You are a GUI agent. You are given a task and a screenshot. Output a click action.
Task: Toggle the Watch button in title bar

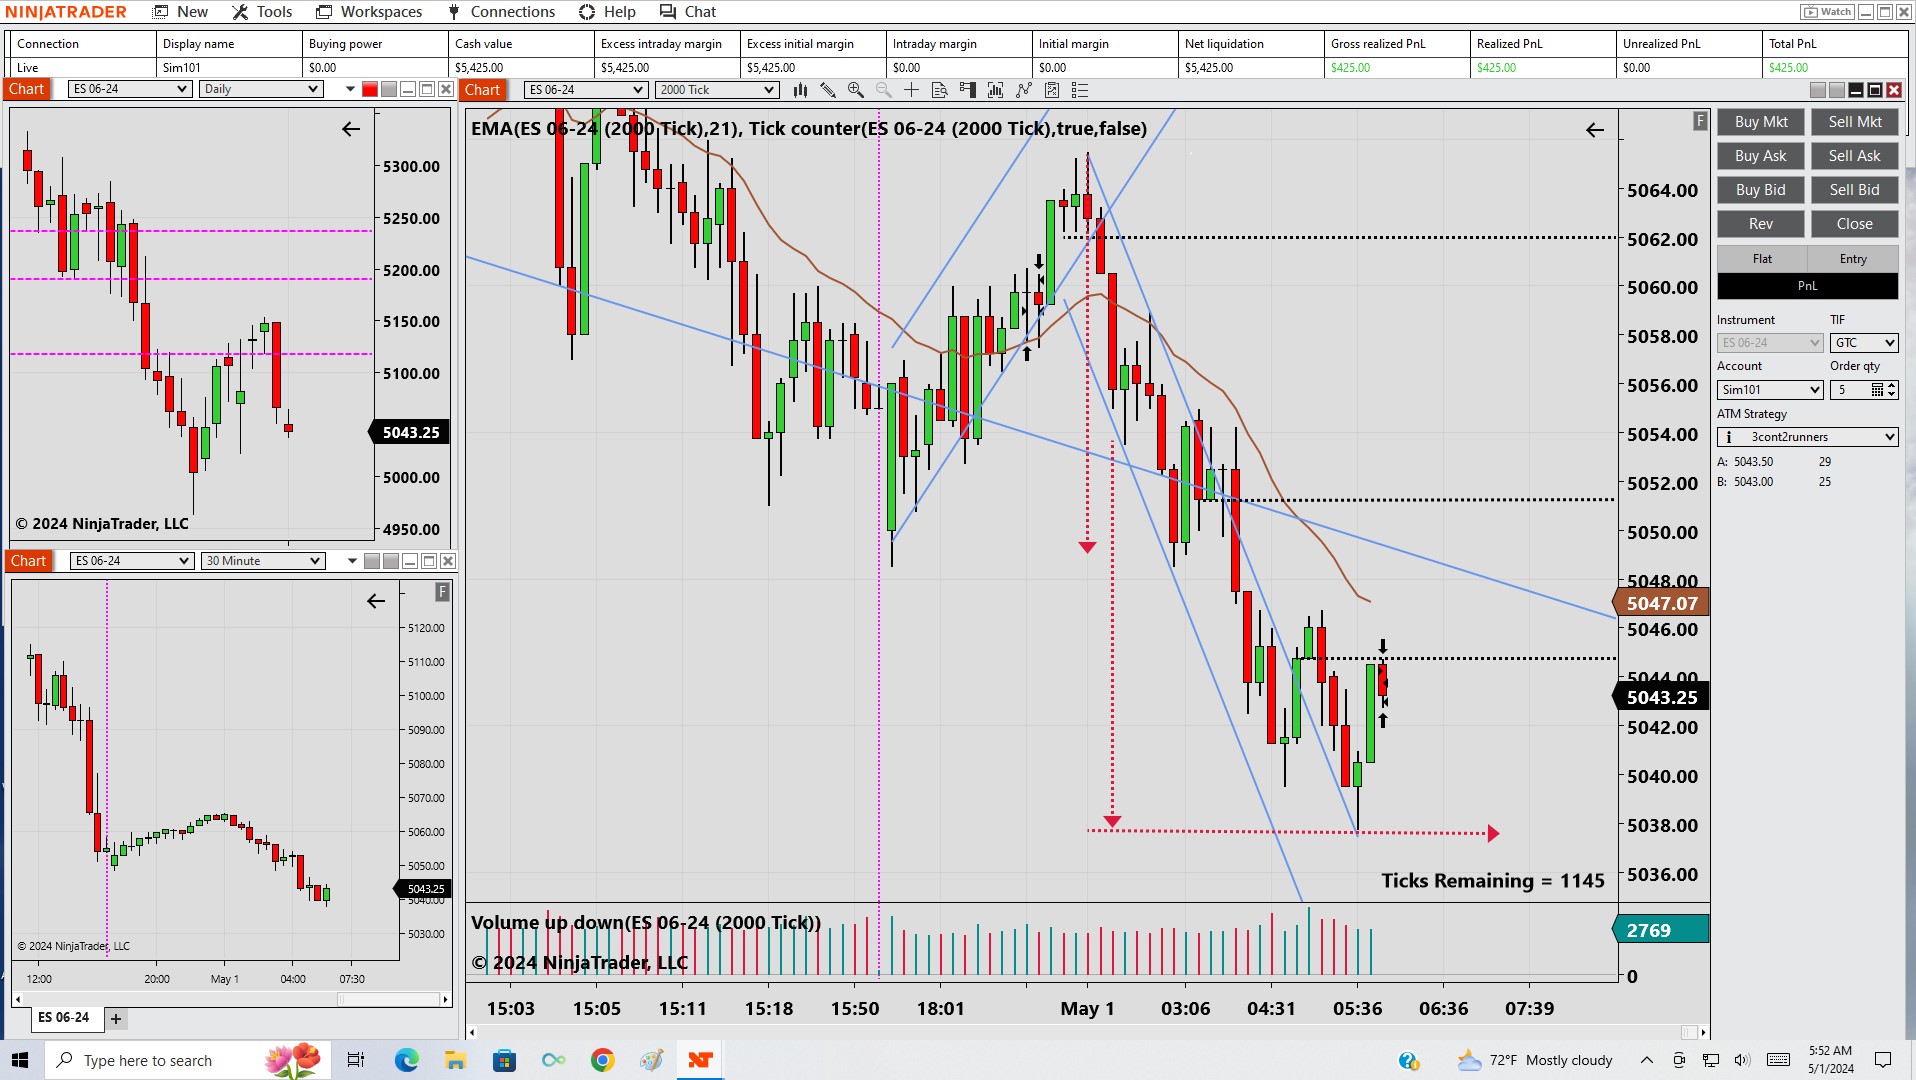(1828, 12)
